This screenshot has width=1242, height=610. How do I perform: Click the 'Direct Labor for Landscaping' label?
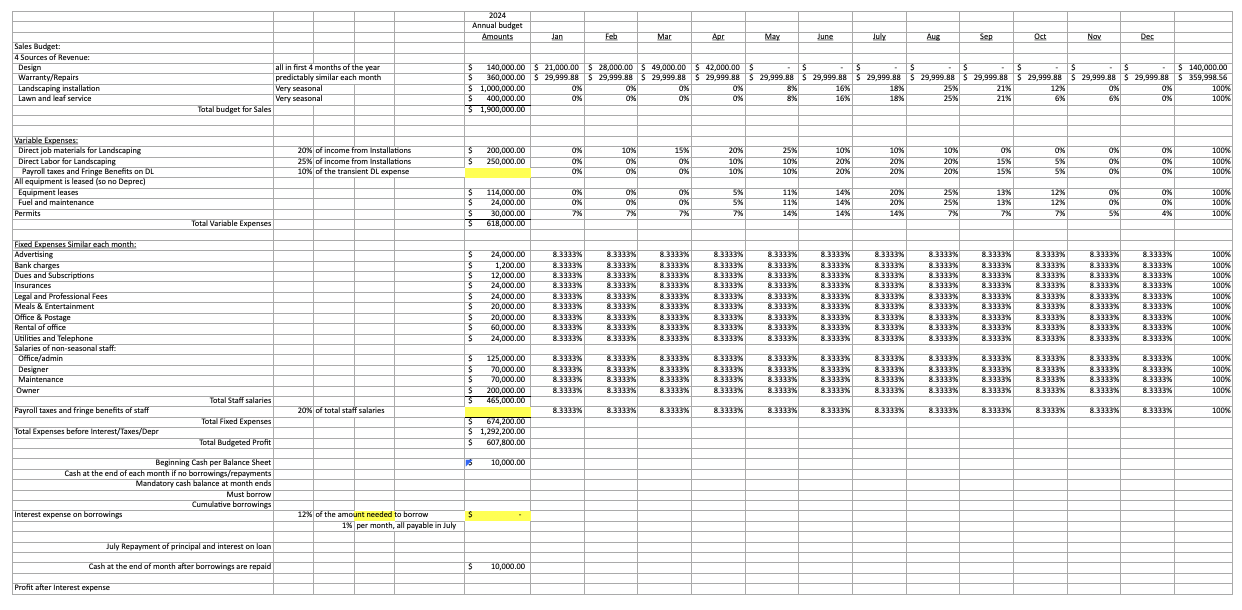pyautogui.click(x=66, y=160)
